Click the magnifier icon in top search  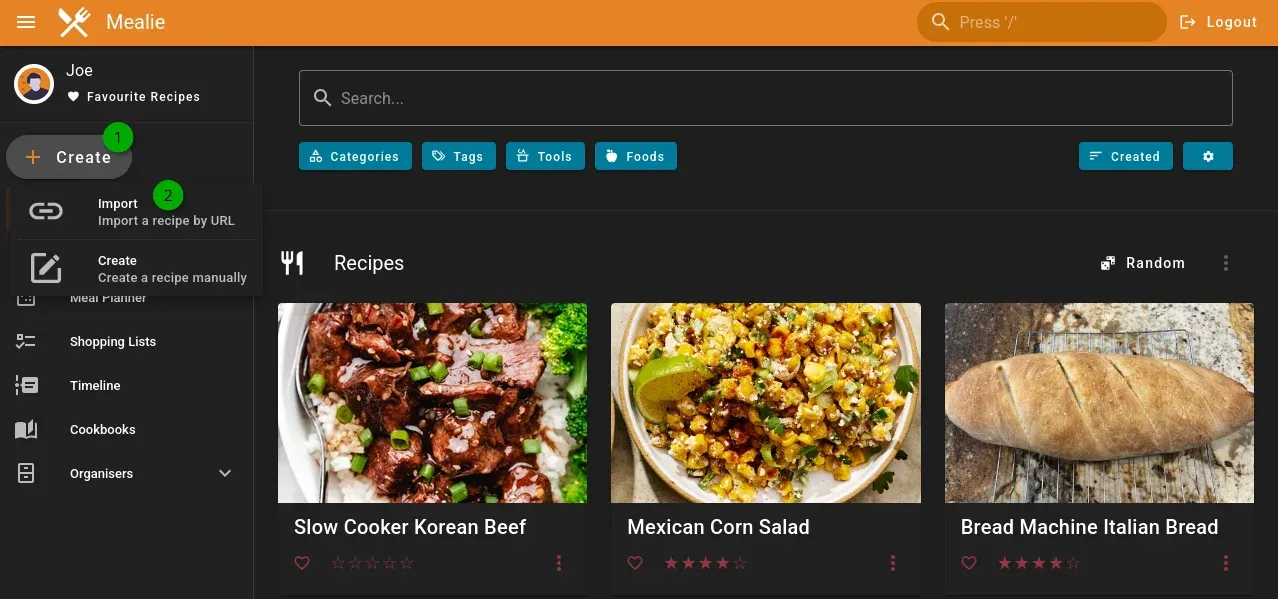point(940,22)
